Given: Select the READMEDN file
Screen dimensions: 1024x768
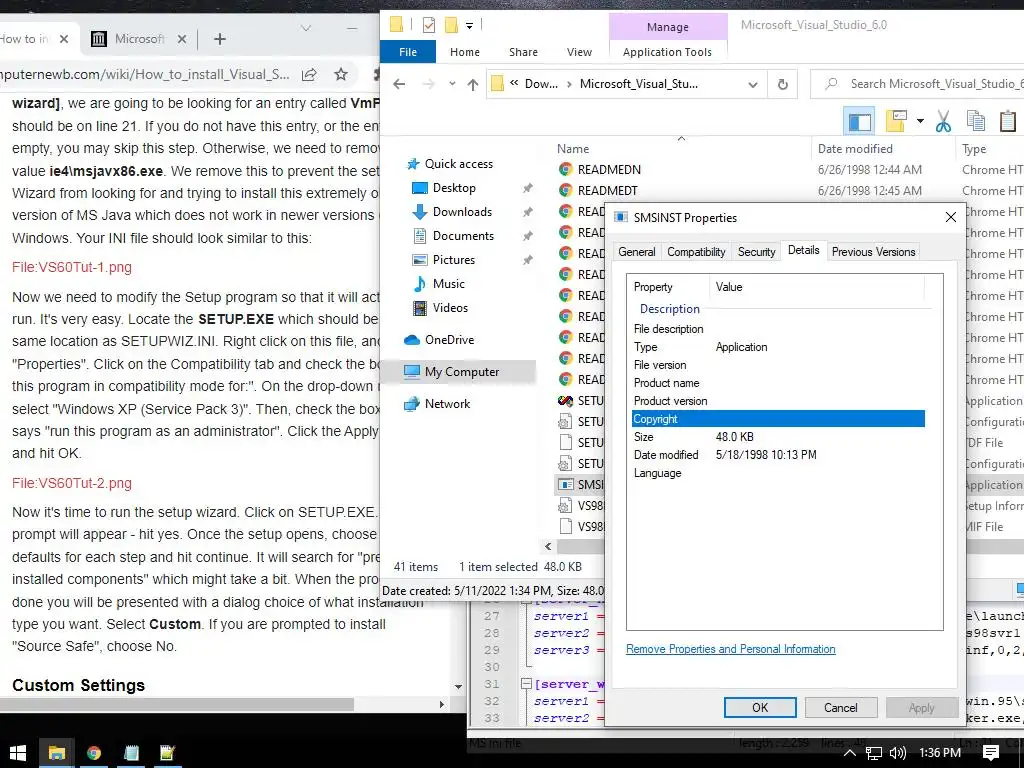Looking at the screenshot, I should point(609,170).
